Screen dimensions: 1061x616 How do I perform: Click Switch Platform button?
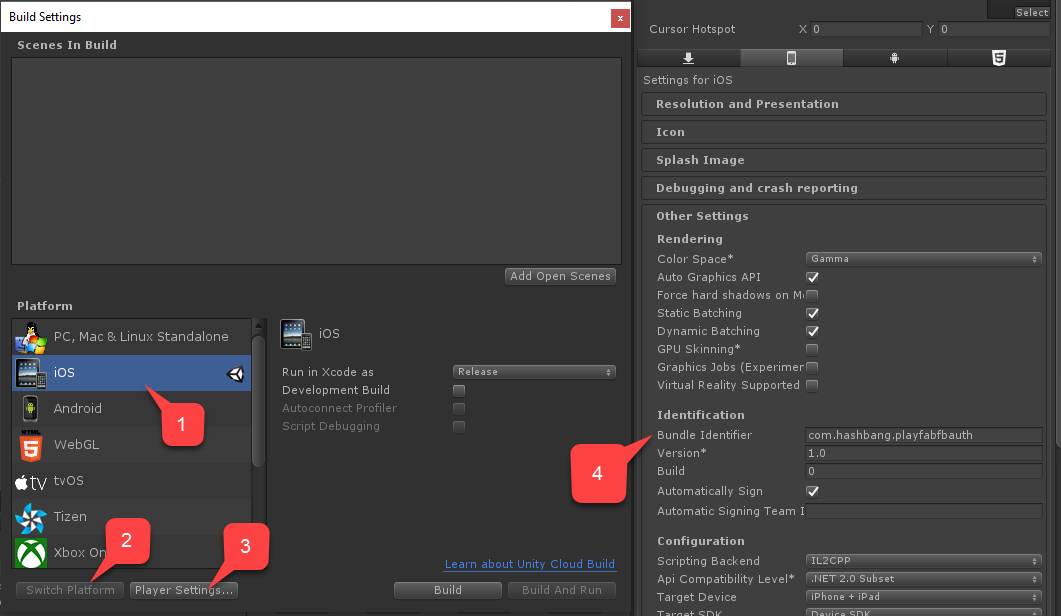click(70, 590)
